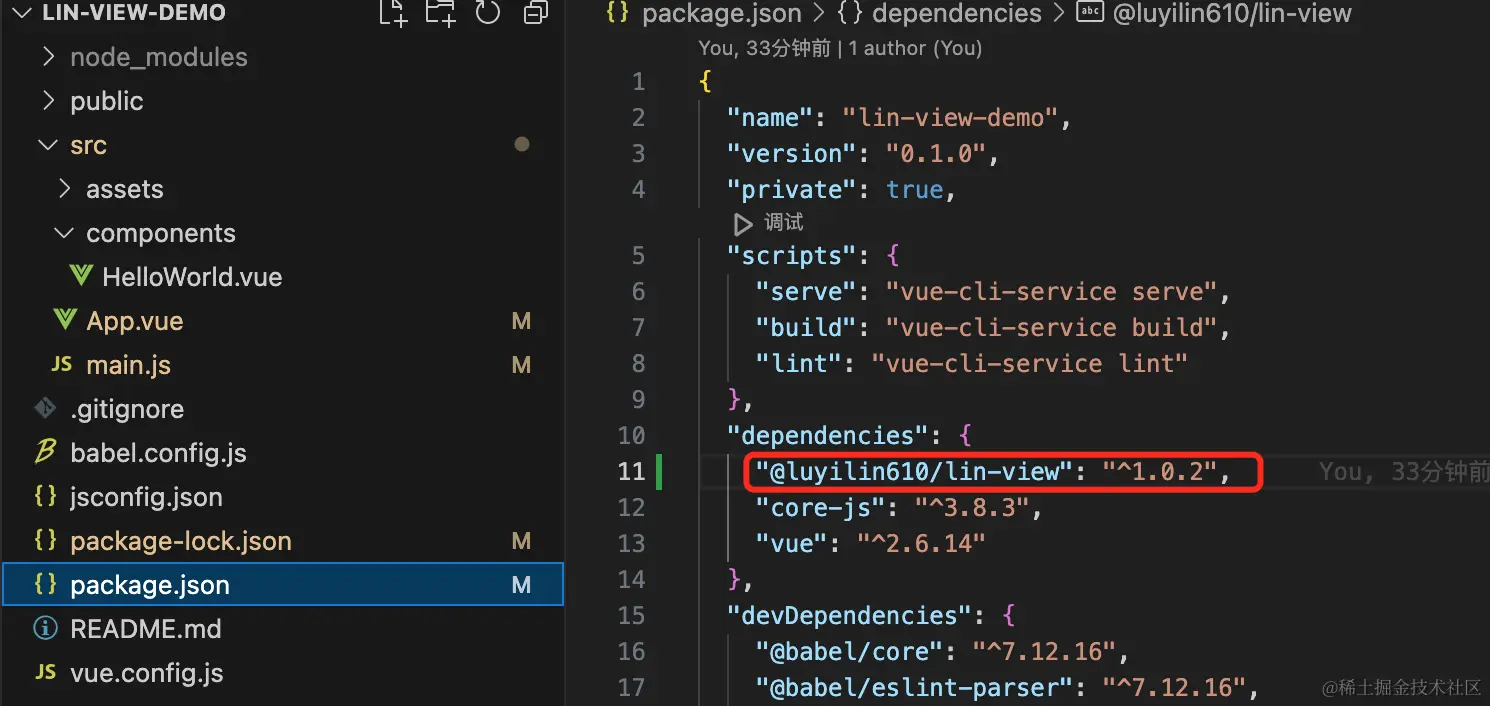Click the JS icon beside main.js
Viewport: 1490px width, 706px height.
coord(62,365)
